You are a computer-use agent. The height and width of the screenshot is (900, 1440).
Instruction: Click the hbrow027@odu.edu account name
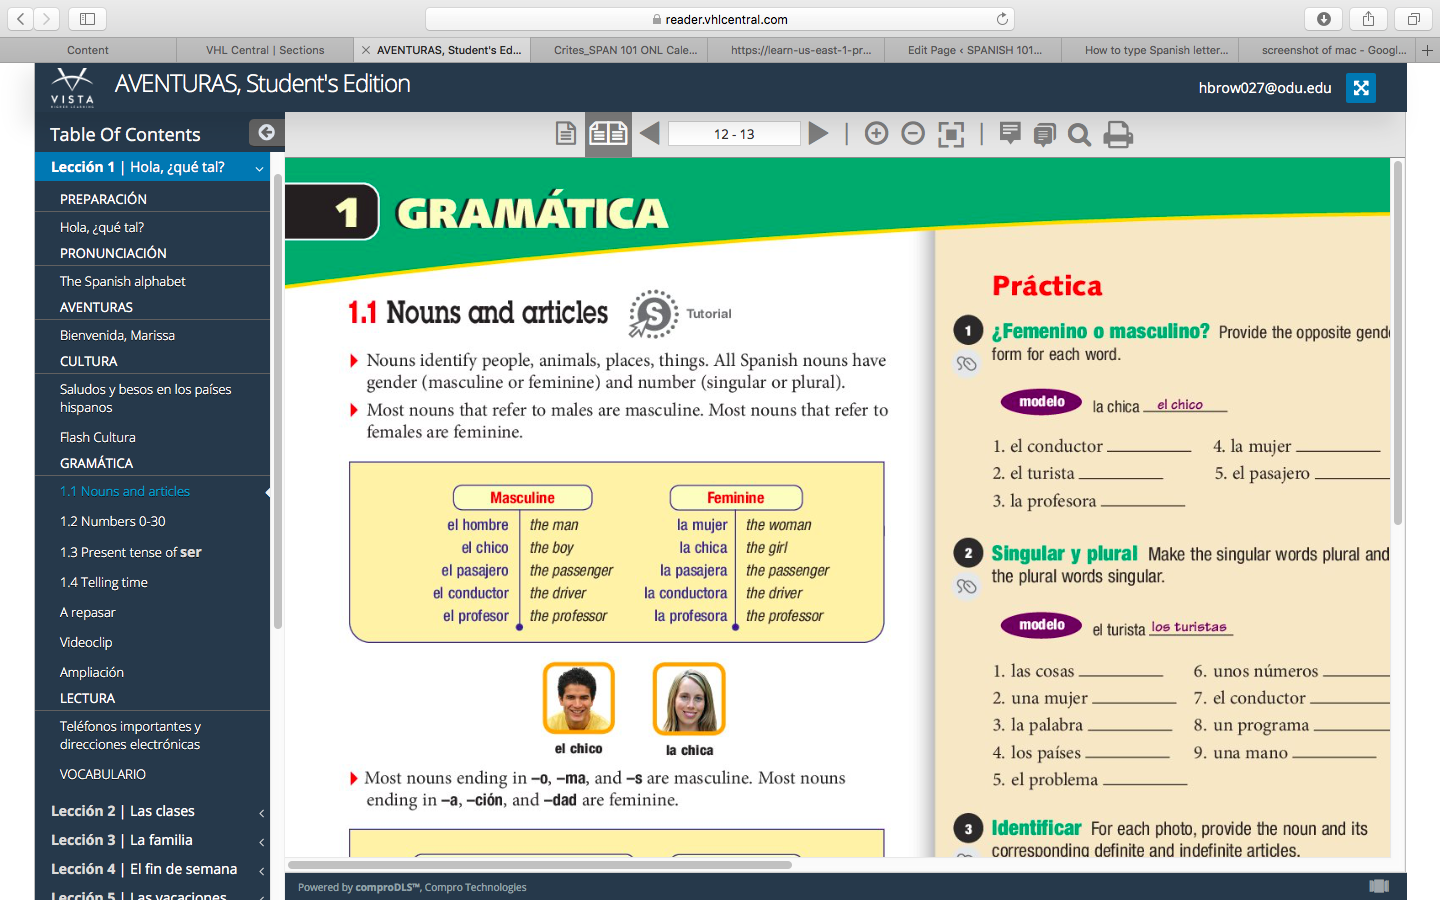tap(1265, 88)
